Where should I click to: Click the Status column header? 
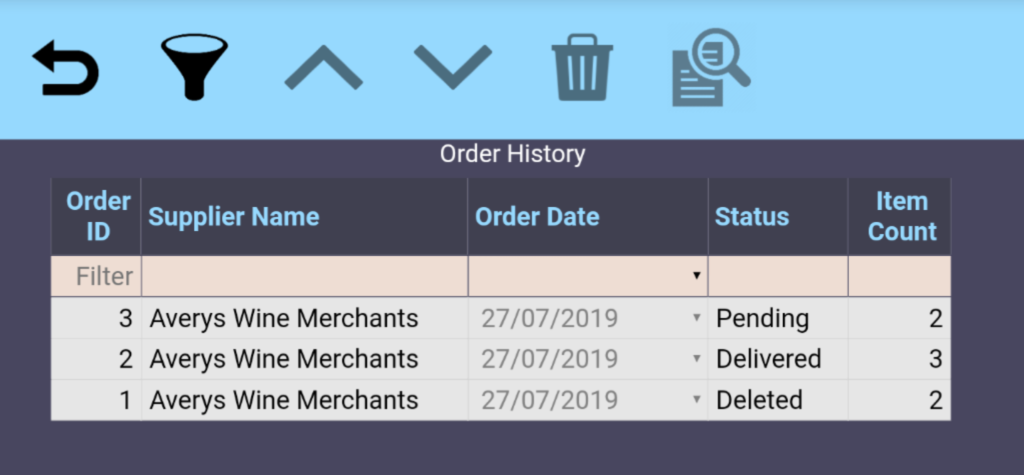[x=752, y=217]
